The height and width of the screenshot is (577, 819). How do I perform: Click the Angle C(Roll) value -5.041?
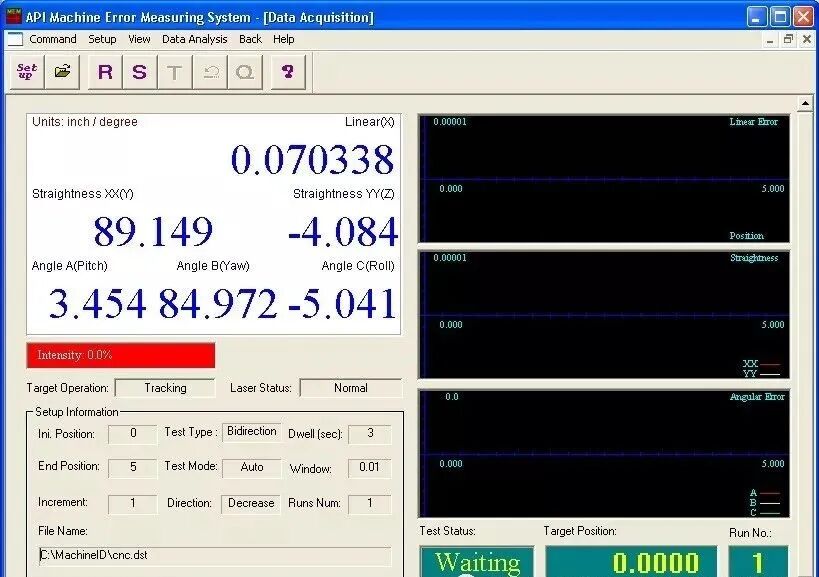point(342,304)
